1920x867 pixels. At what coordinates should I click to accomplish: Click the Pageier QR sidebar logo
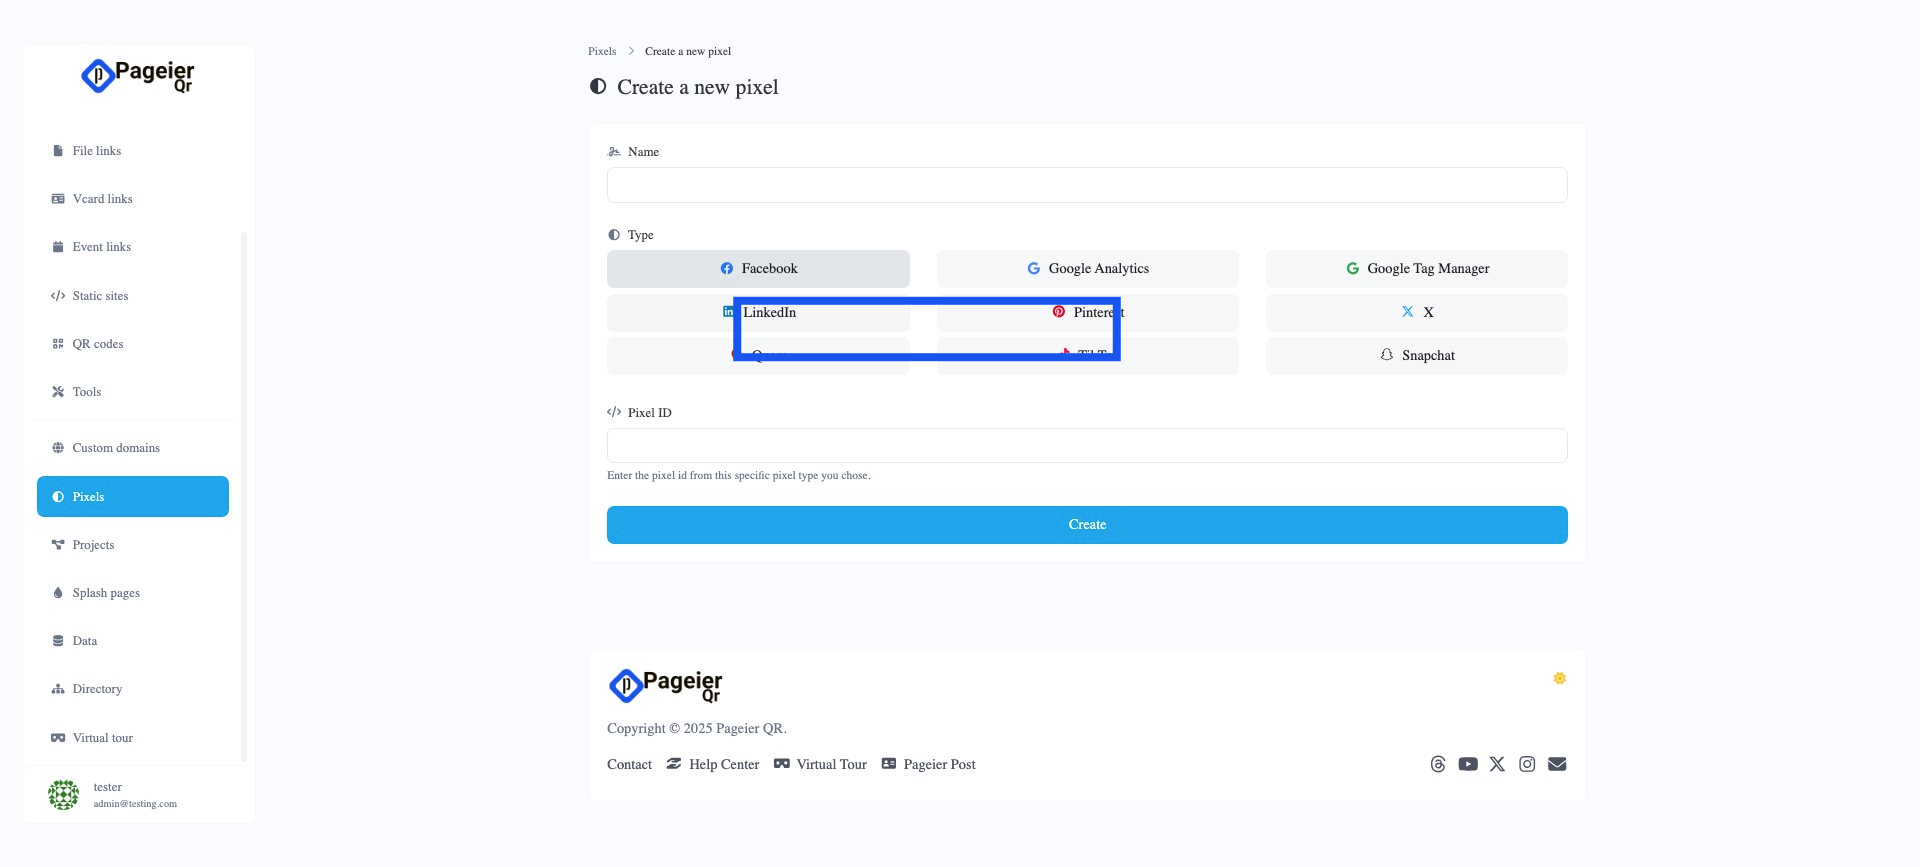138,76
